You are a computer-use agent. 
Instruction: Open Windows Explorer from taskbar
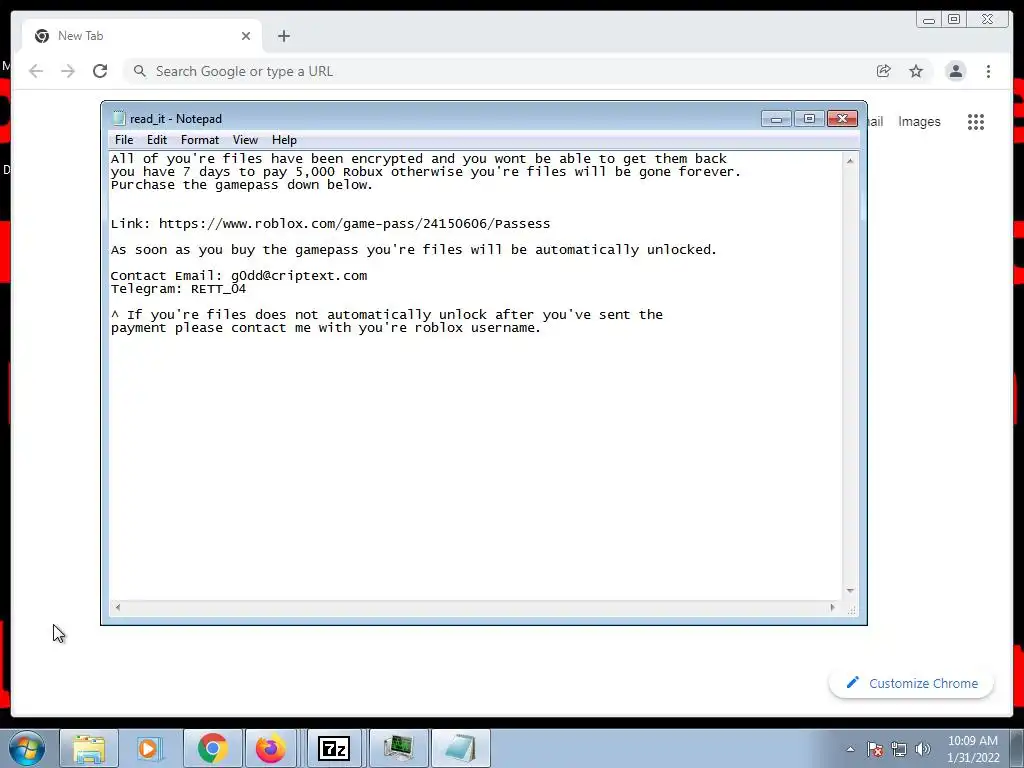click(x=89, y=748)
